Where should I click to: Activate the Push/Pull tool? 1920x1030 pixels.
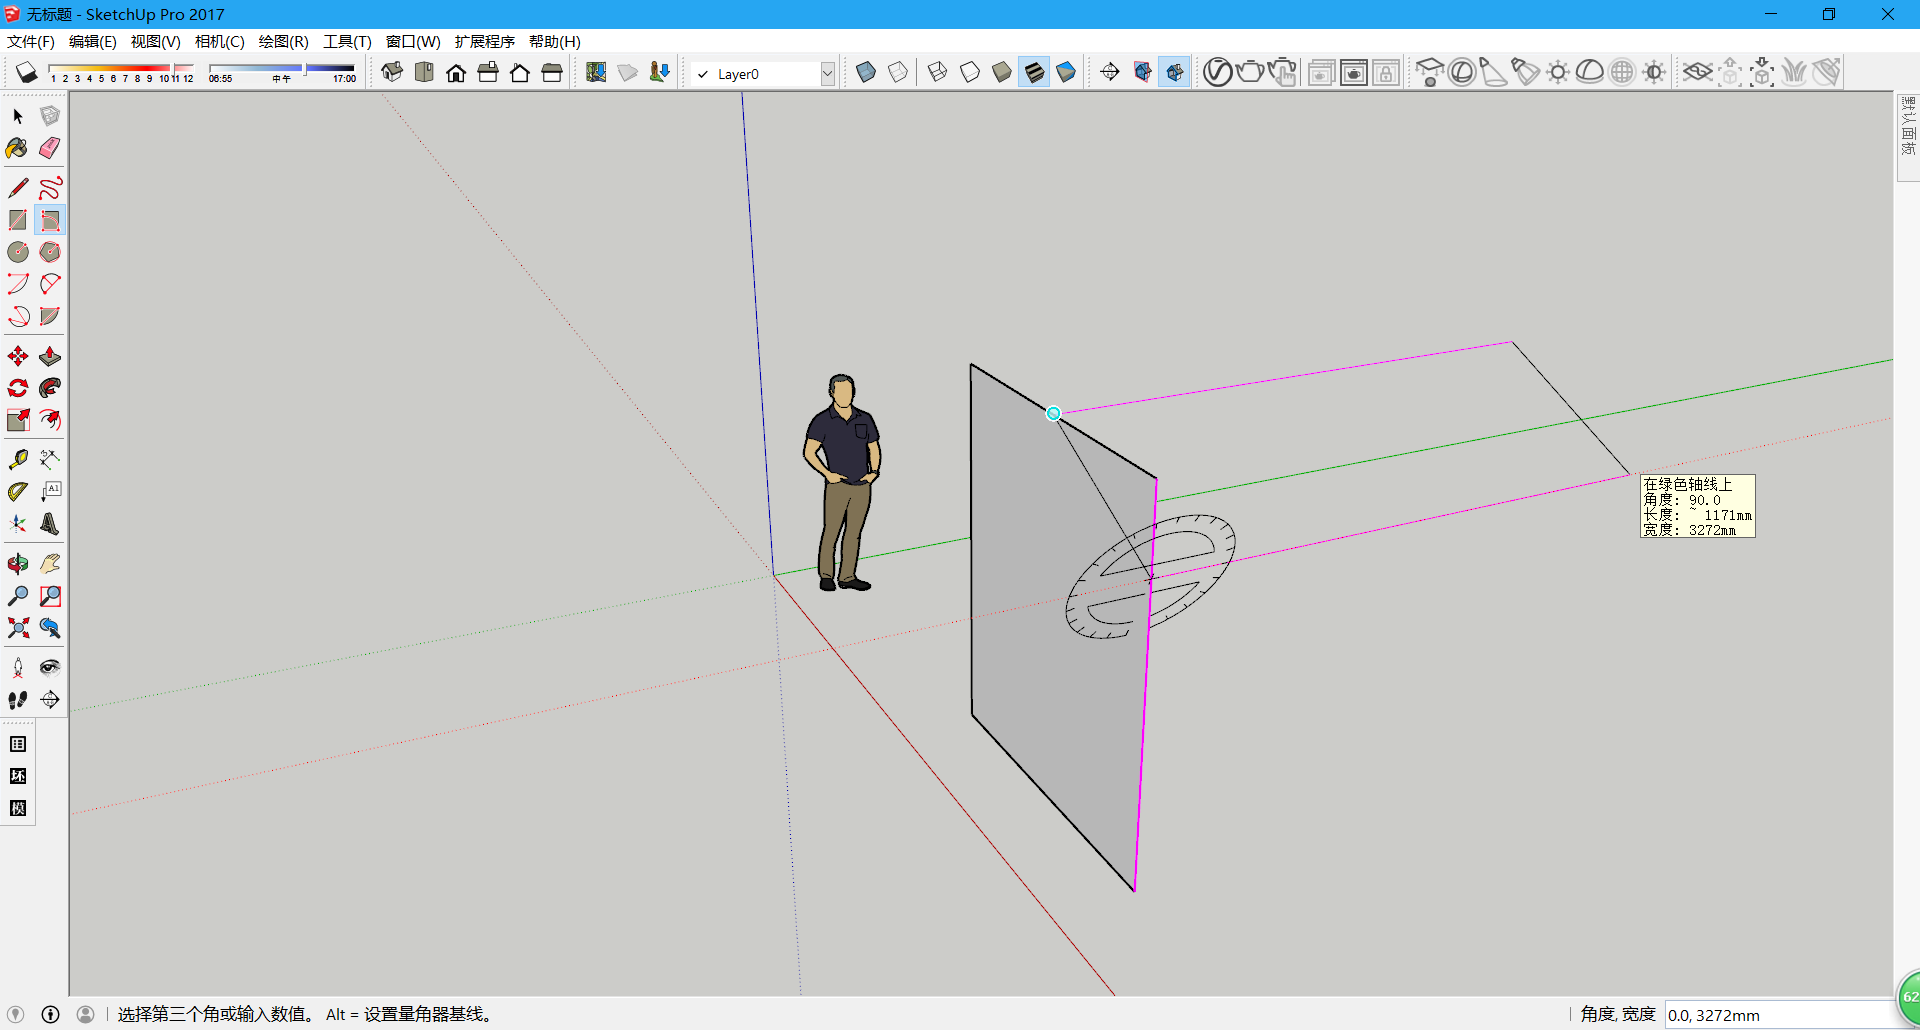tap(50, 356)
